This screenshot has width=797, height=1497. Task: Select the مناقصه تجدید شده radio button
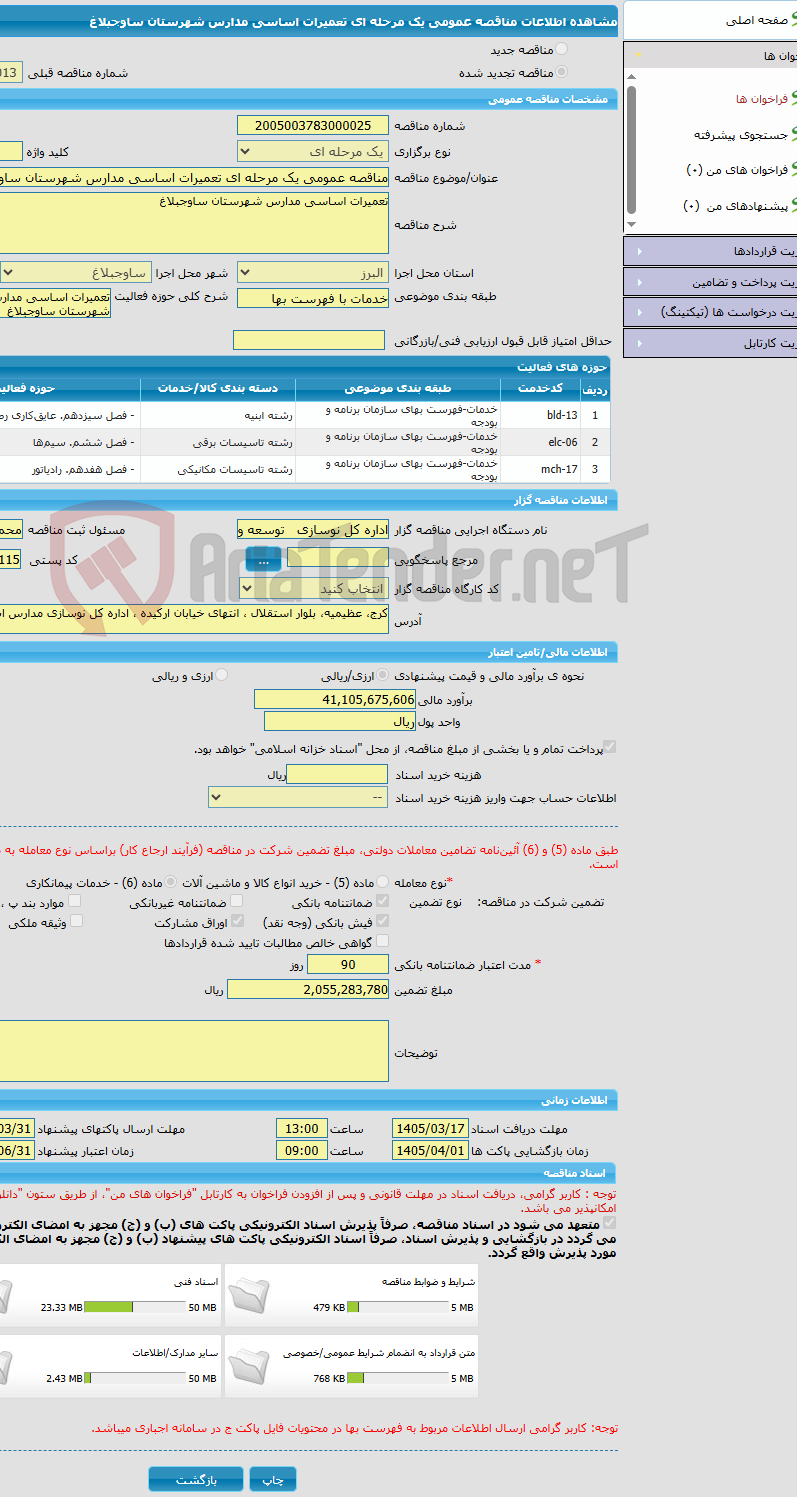[x=562, y=72]
